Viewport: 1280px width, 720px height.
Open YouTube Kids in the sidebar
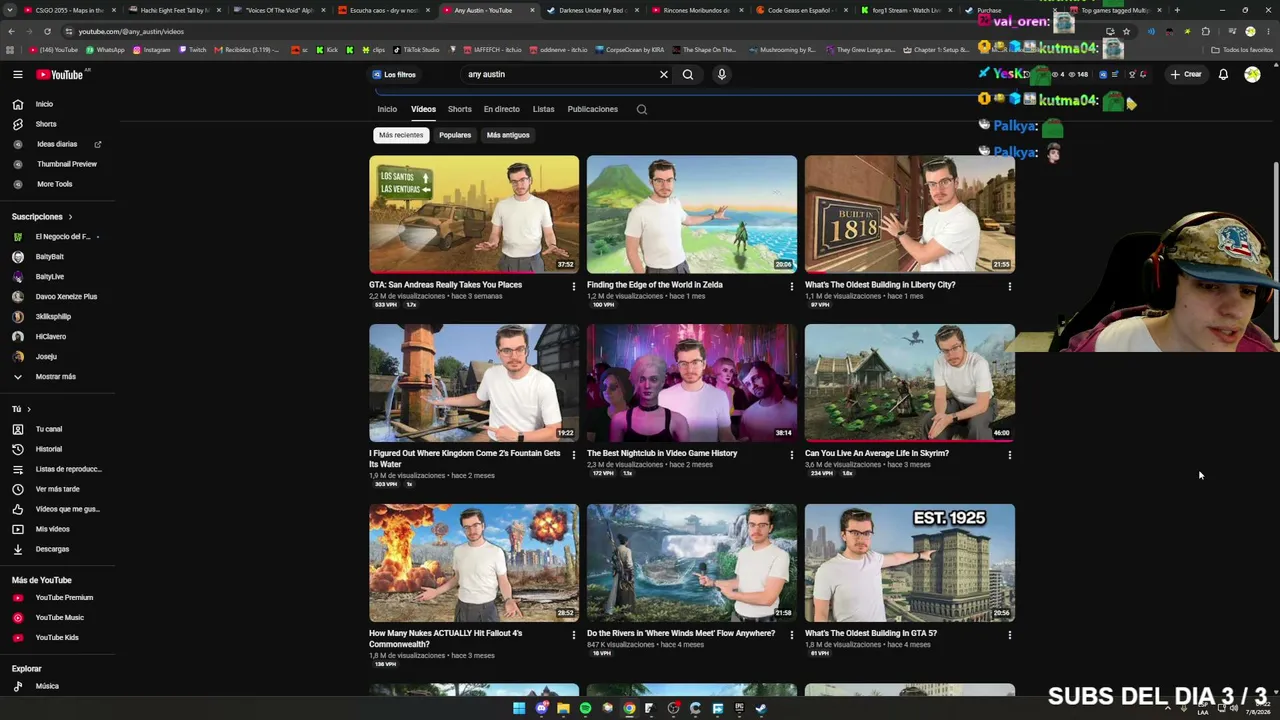[x=57, y=637]
